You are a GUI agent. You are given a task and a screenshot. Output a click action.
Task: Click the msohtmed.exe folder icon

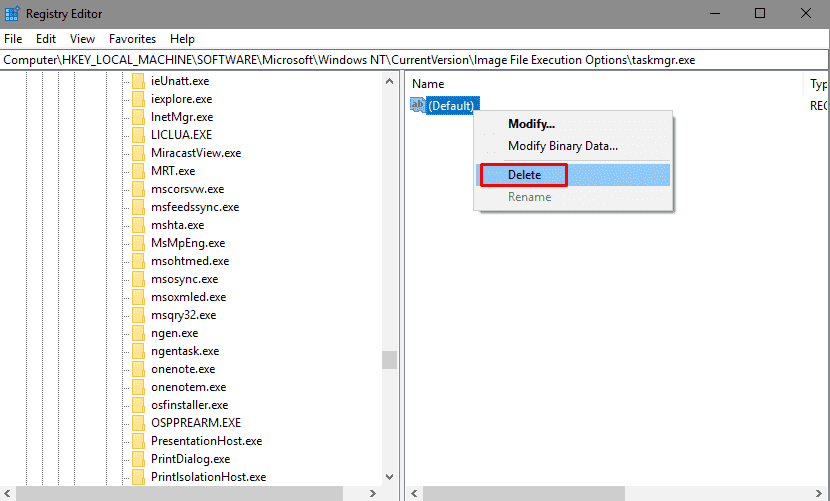[138, 261]
